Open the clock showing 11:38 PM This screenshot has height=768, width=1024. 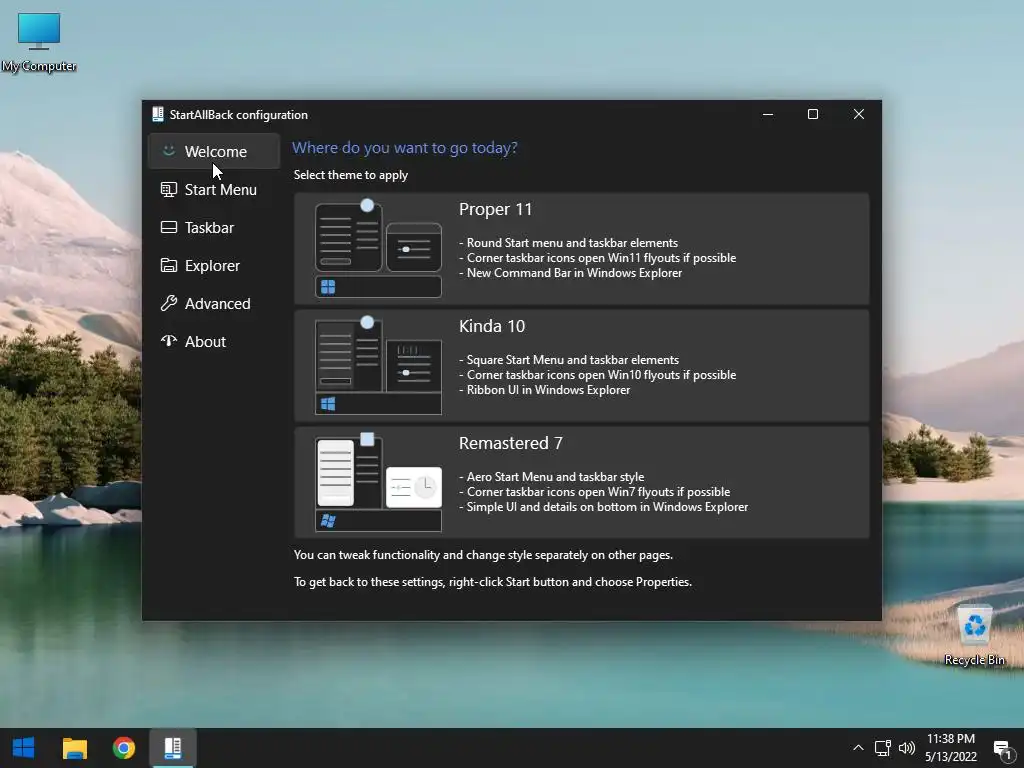[x=951, y=748]
